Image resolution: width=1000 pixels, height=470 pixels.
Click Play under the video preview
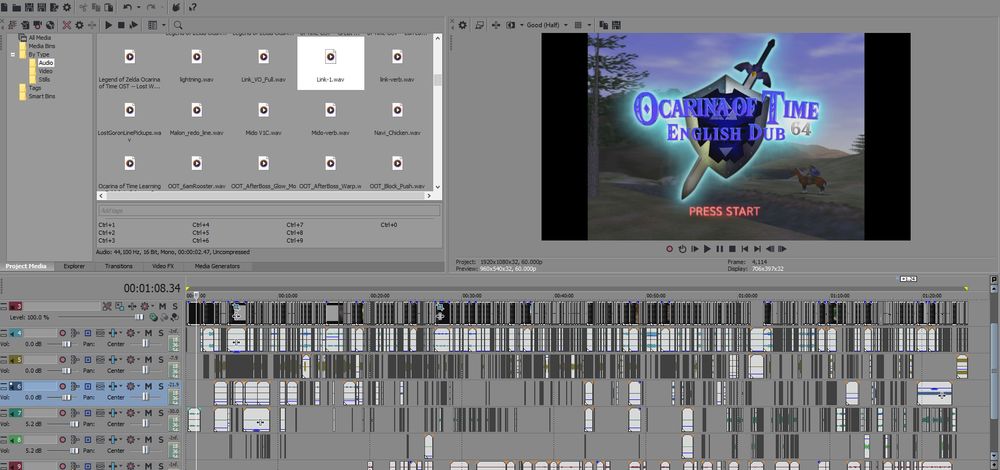707,249
